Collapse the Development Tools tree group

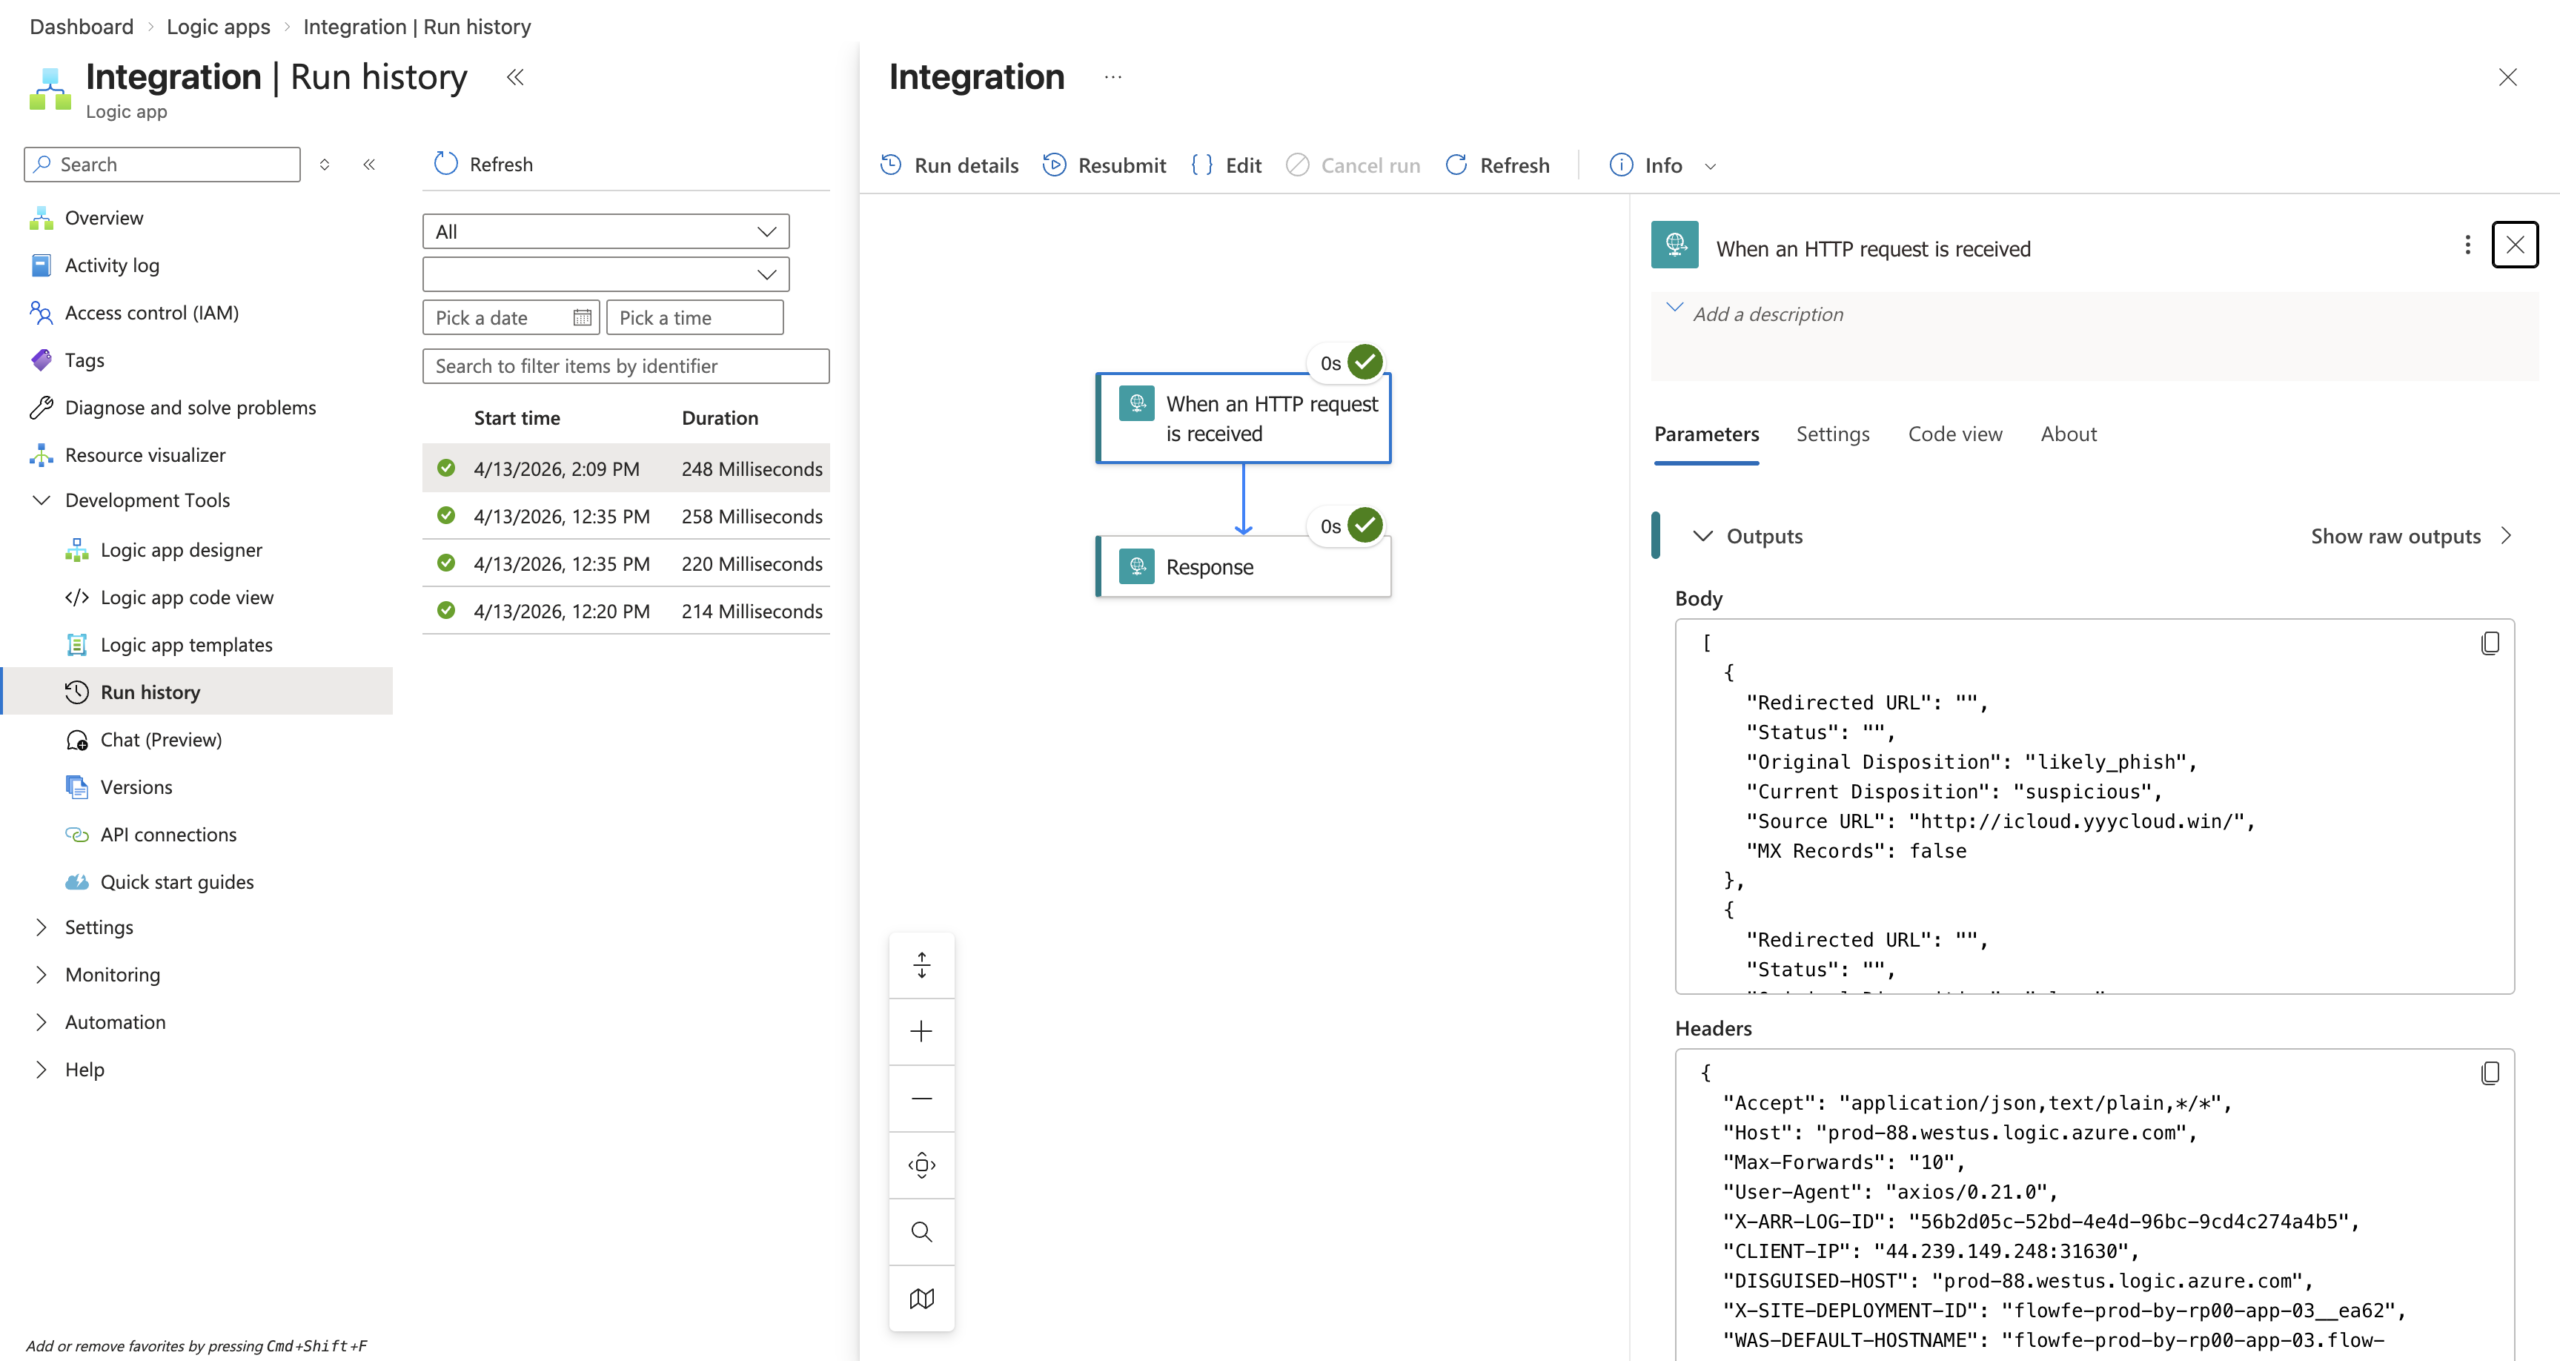pyautogui.click(x=41, y=500)
